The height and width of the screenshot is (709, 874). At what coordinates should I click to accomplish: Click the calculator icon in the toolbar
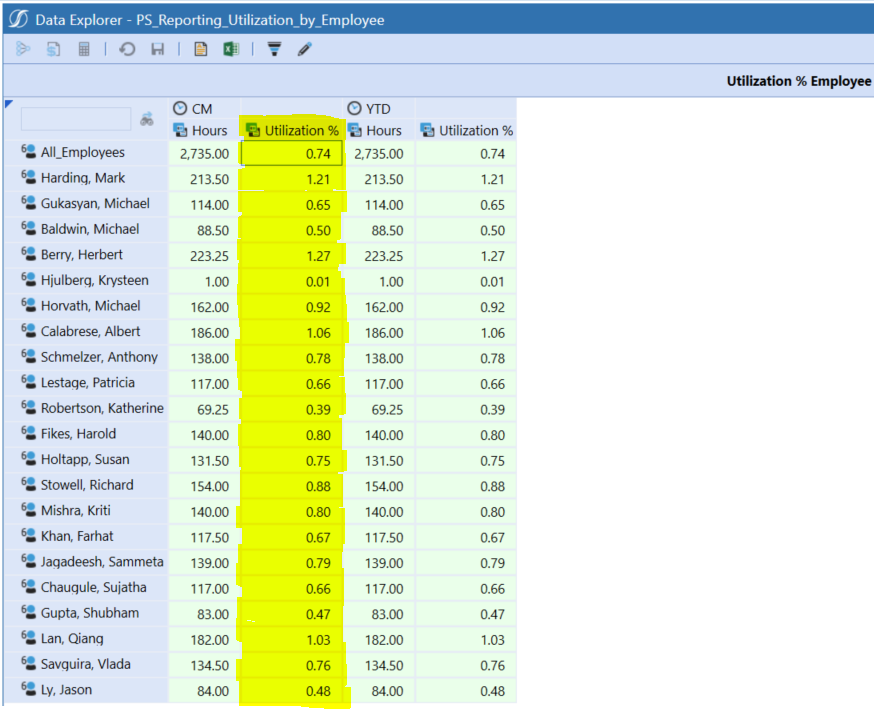click(x=84, y=48)
